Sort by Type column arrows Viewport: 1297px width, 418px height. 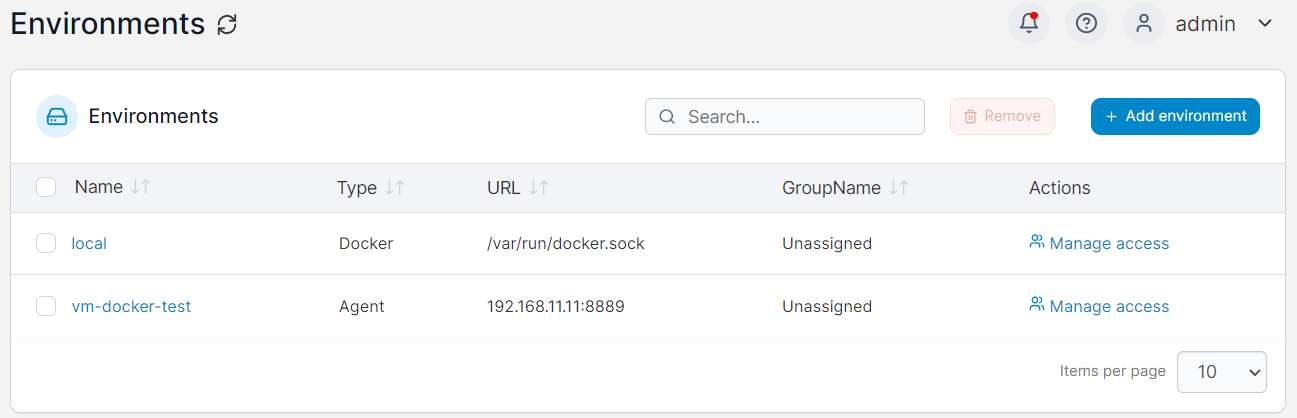(x=394, y=187)
